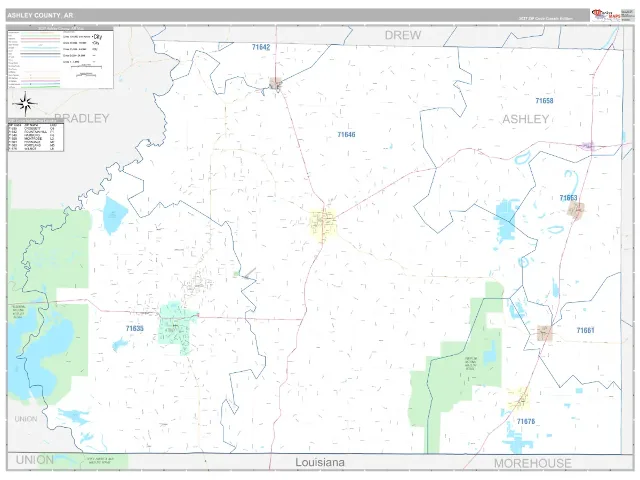
Task: Click the brown town marker left of 71661
Action: [544, 333]
